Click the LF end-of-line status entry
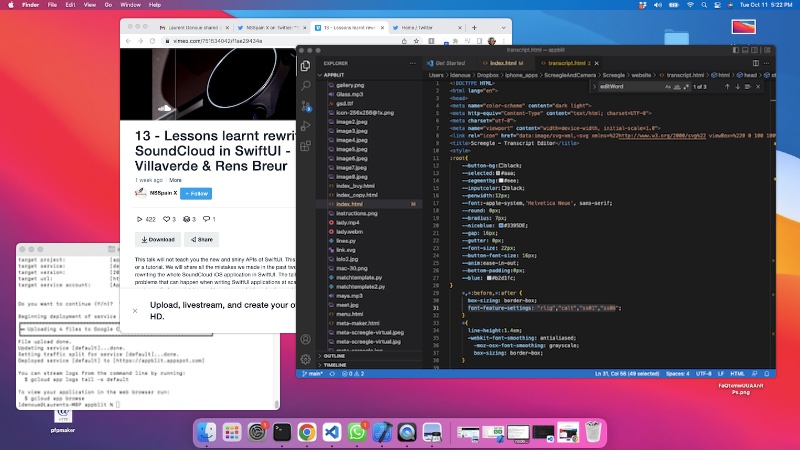Screen dimensions: 800x450 pyautogui.click(x=721, y=374)
